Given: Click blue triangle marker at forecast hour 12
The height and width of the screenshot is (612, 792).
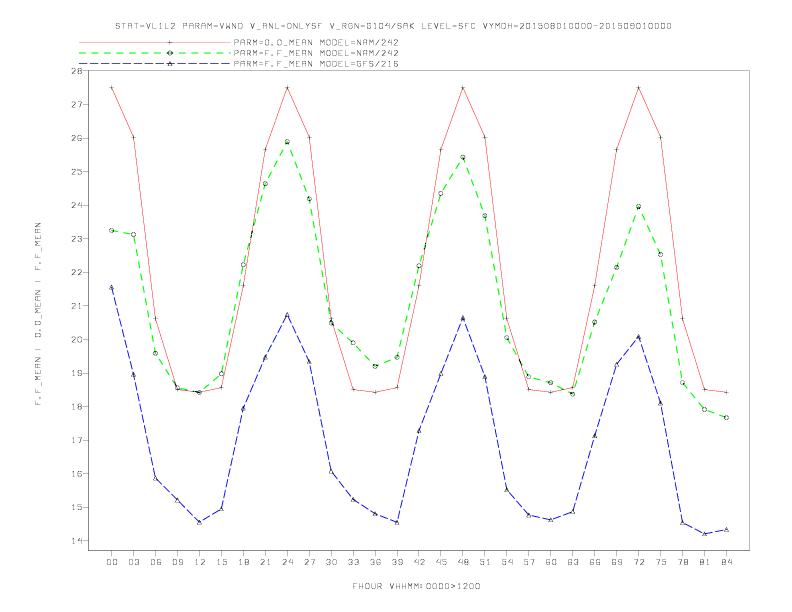Looking at the screenshot, I should [x=200, y=522].
